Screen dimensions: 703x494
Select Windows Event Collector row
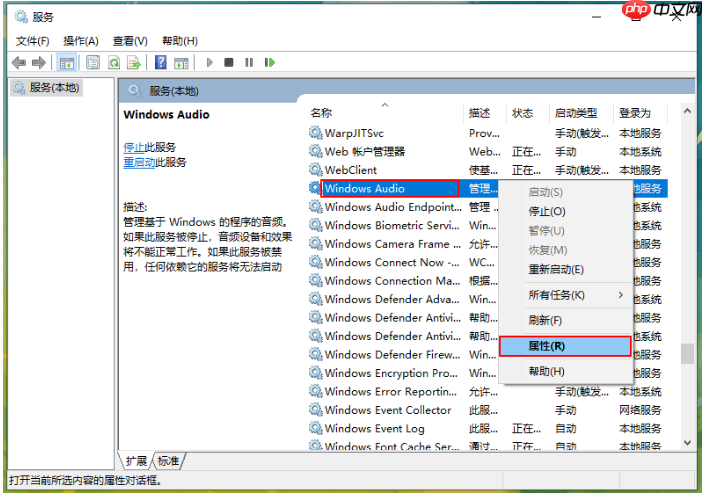click(x=488, y=410)
